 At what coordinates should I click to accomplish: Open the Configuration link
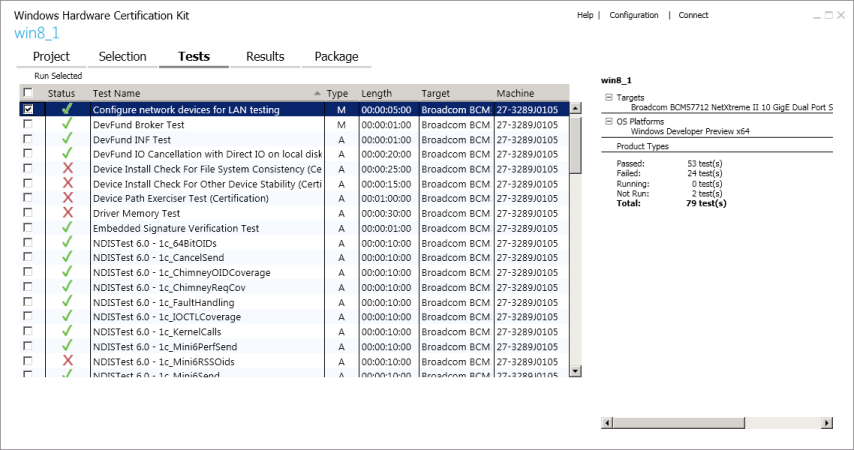click(634, 15)
